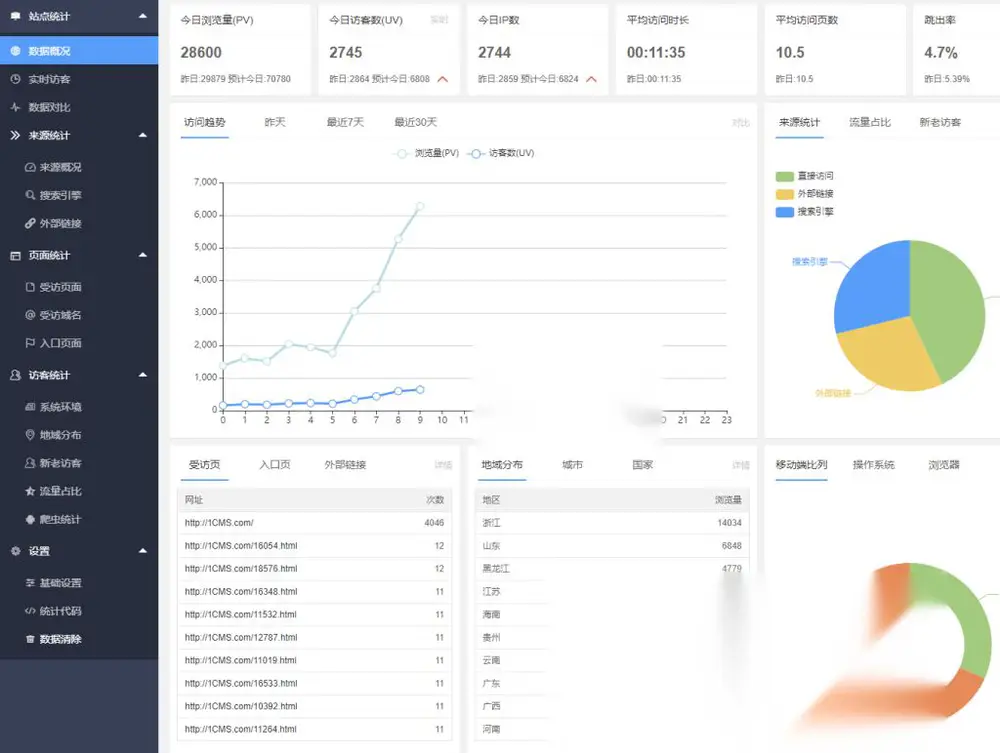Click the flag icon beside 入口页面
The height and width of the screenshot is (753, 1000).
[30, 343]
